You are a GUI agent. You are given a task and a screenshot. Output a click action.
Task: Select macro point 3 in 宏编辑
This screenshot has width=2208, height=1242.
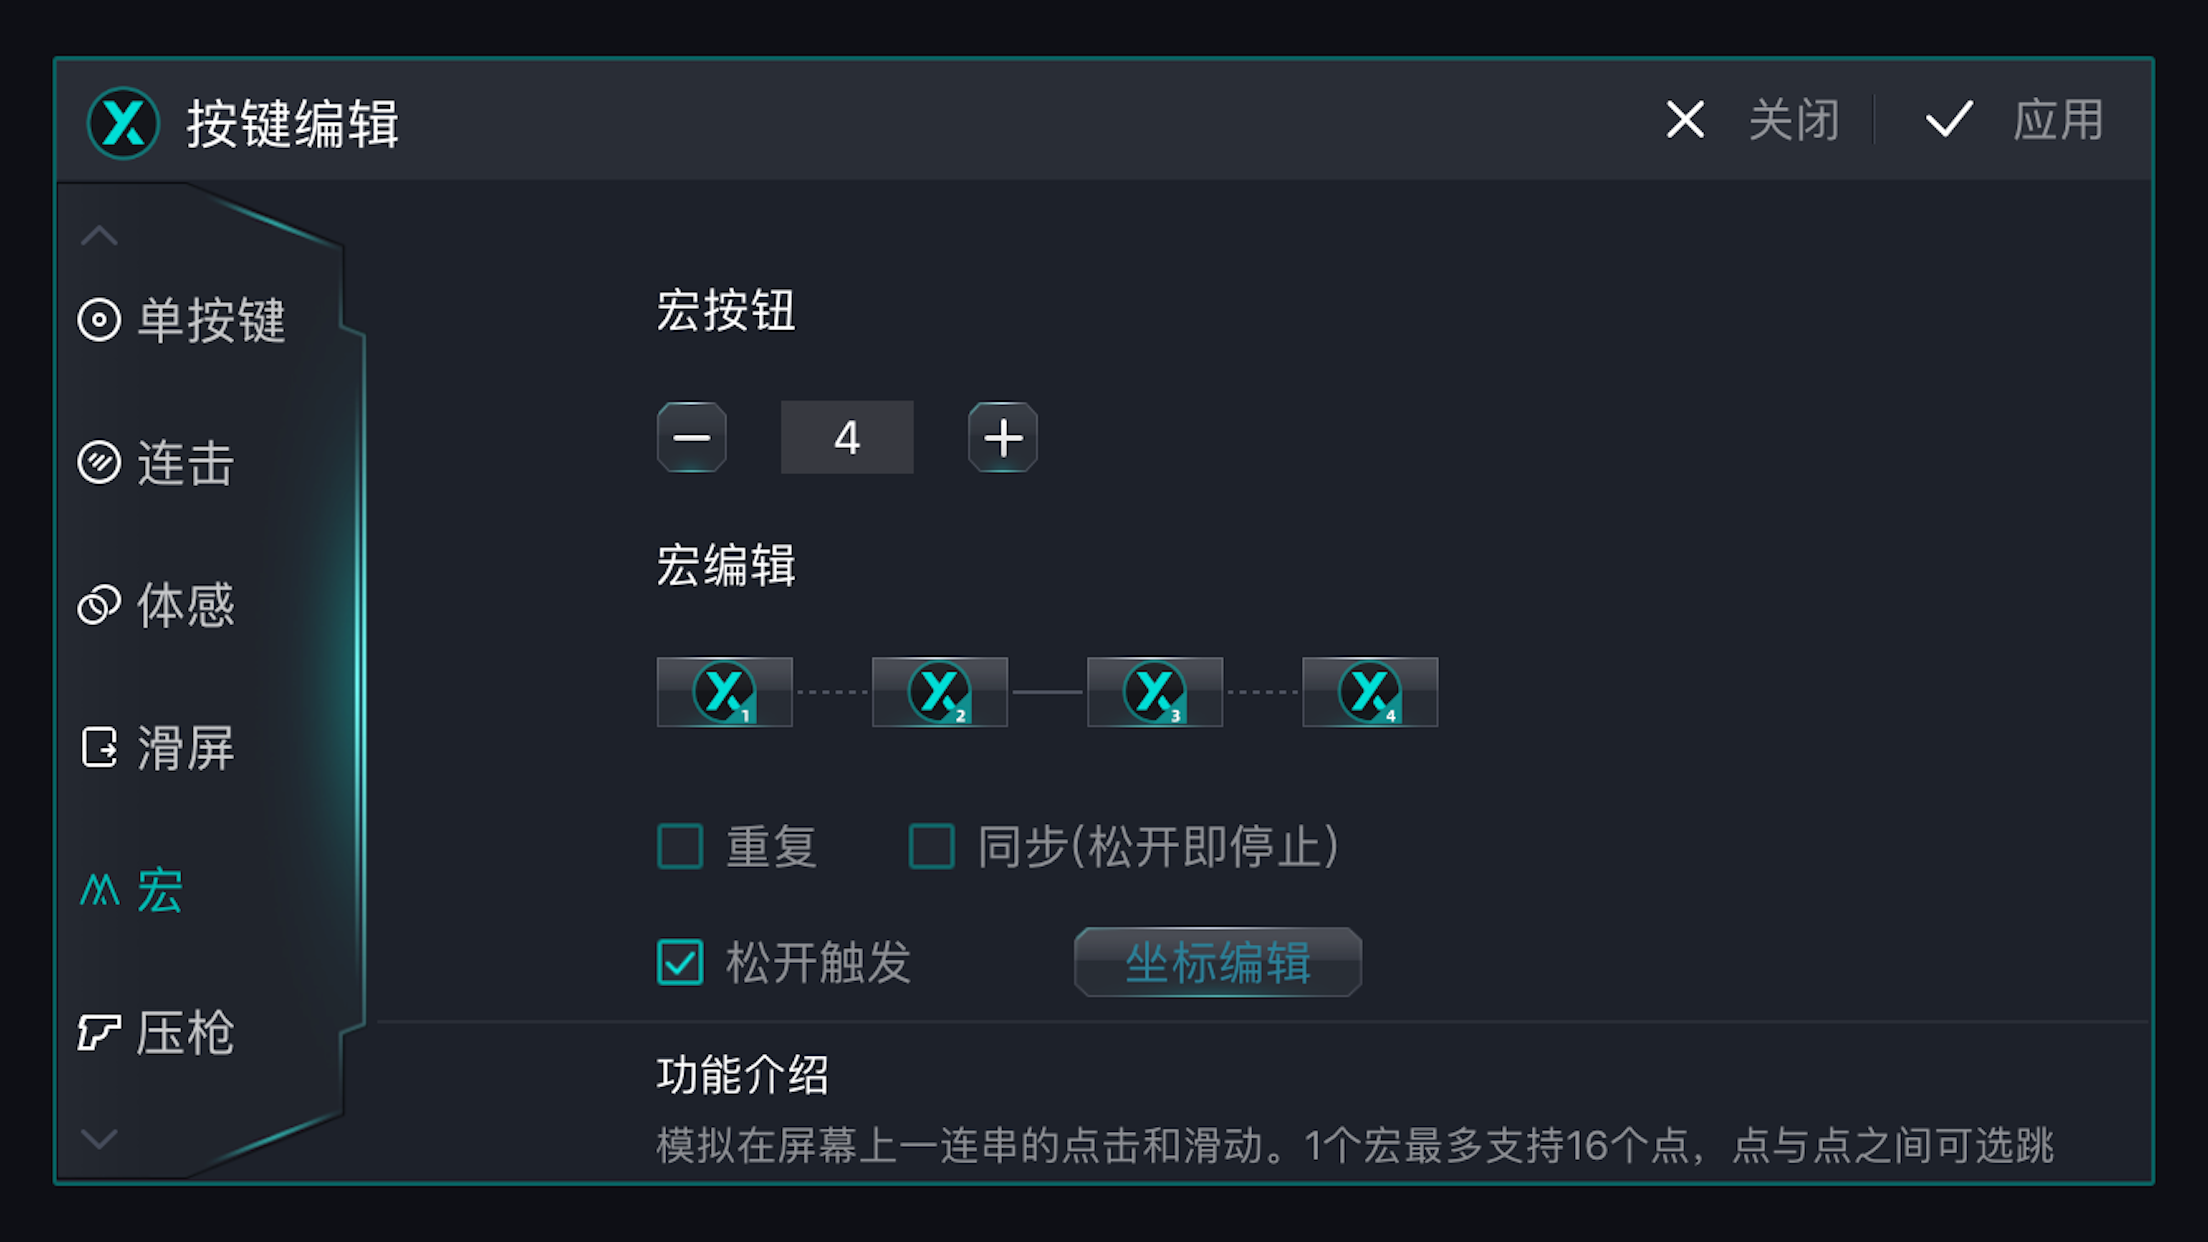[x=1155, y=692]
